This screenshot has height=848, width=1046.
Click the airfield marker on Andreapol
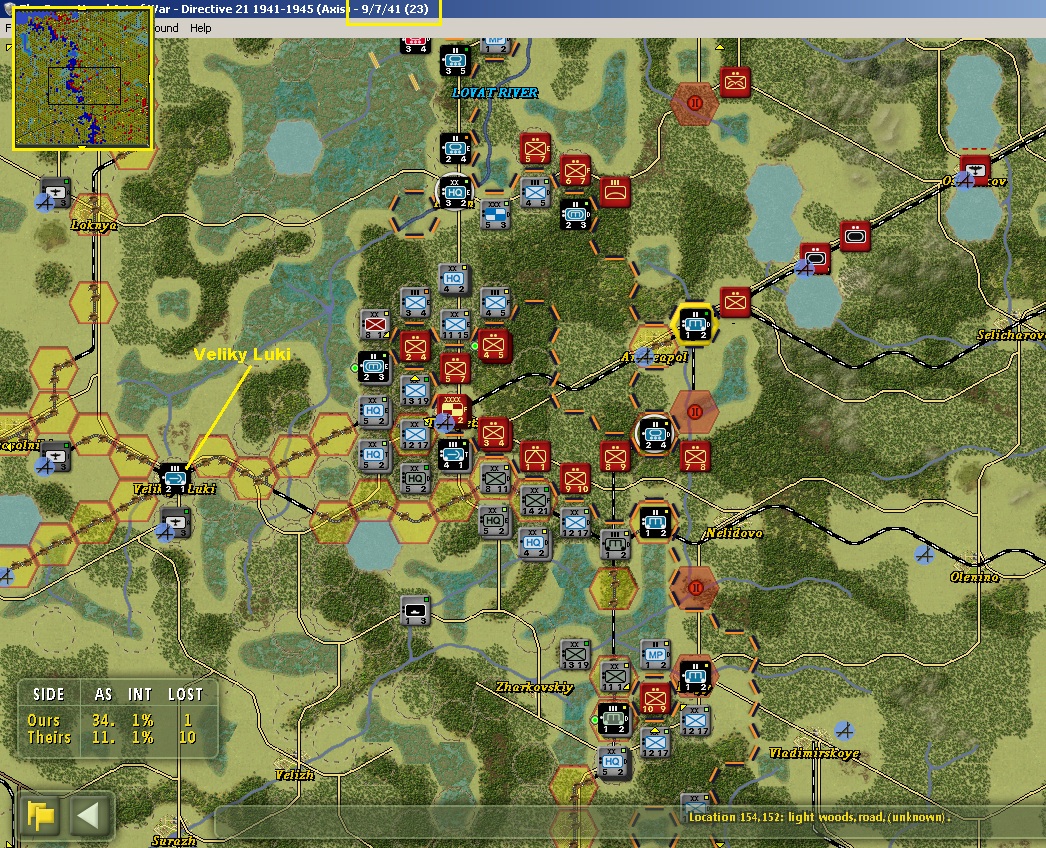(x=643, y=358)
